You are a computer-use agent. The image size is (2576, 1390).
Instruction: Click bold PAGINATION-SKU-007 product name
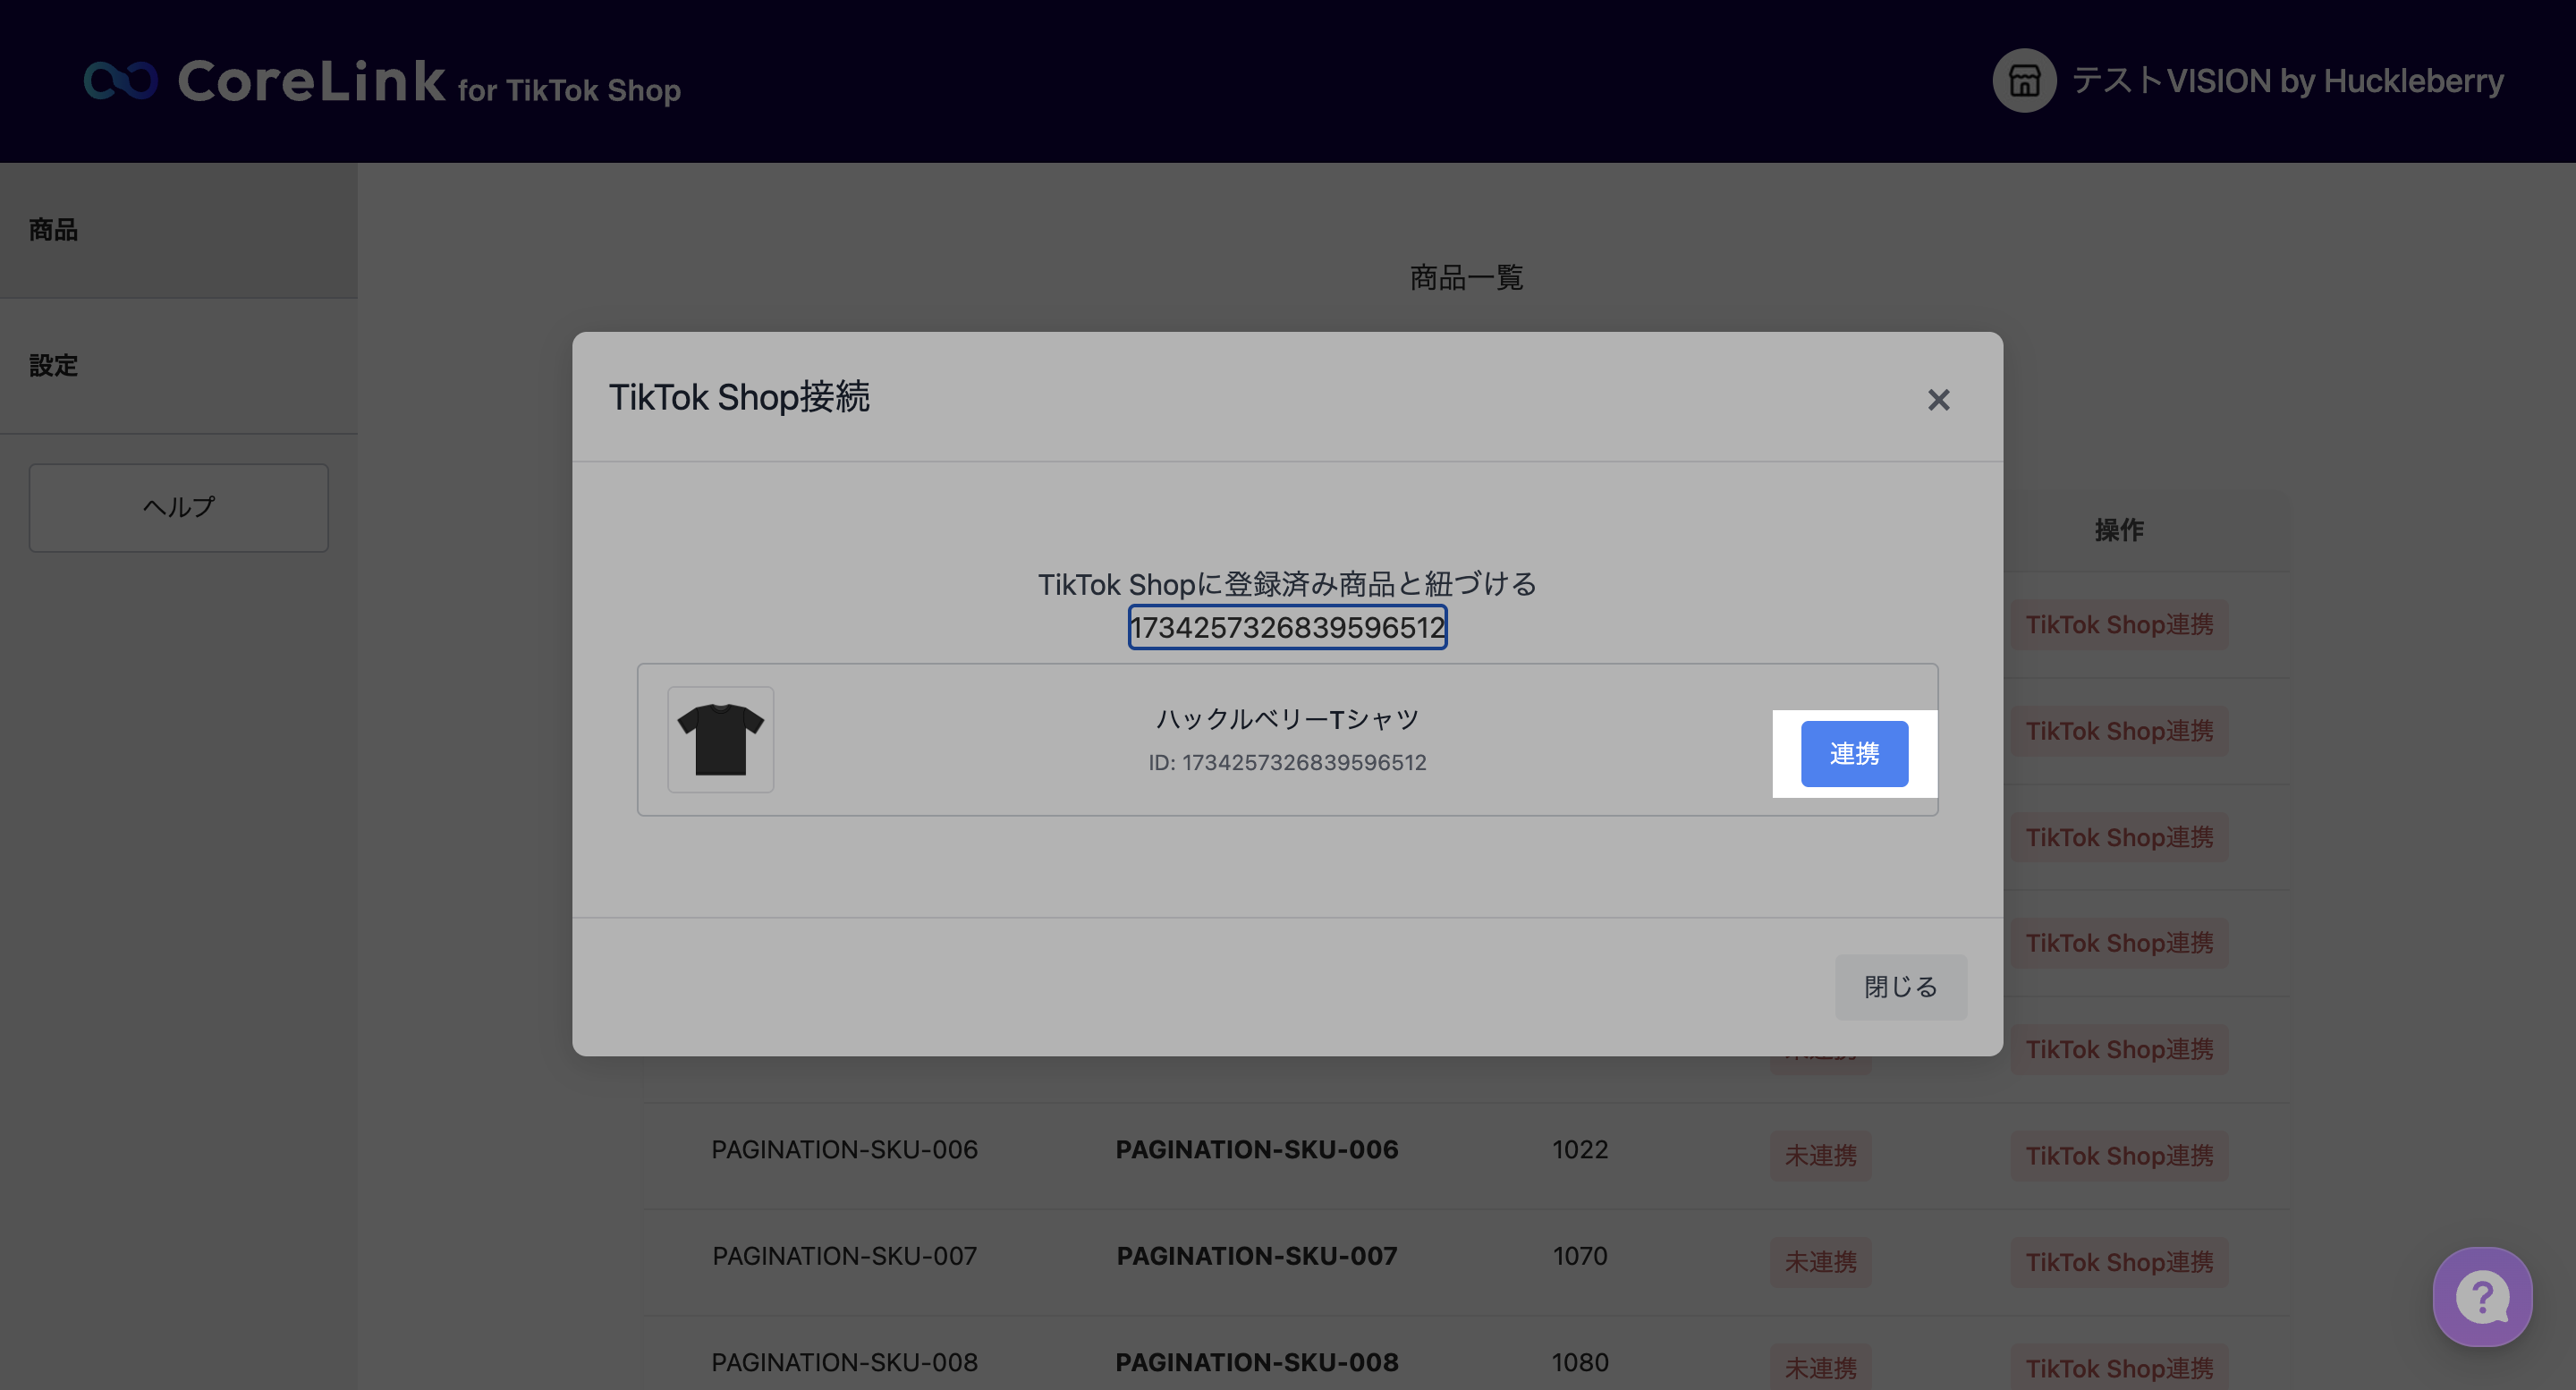click(x=1257, y=1256)
